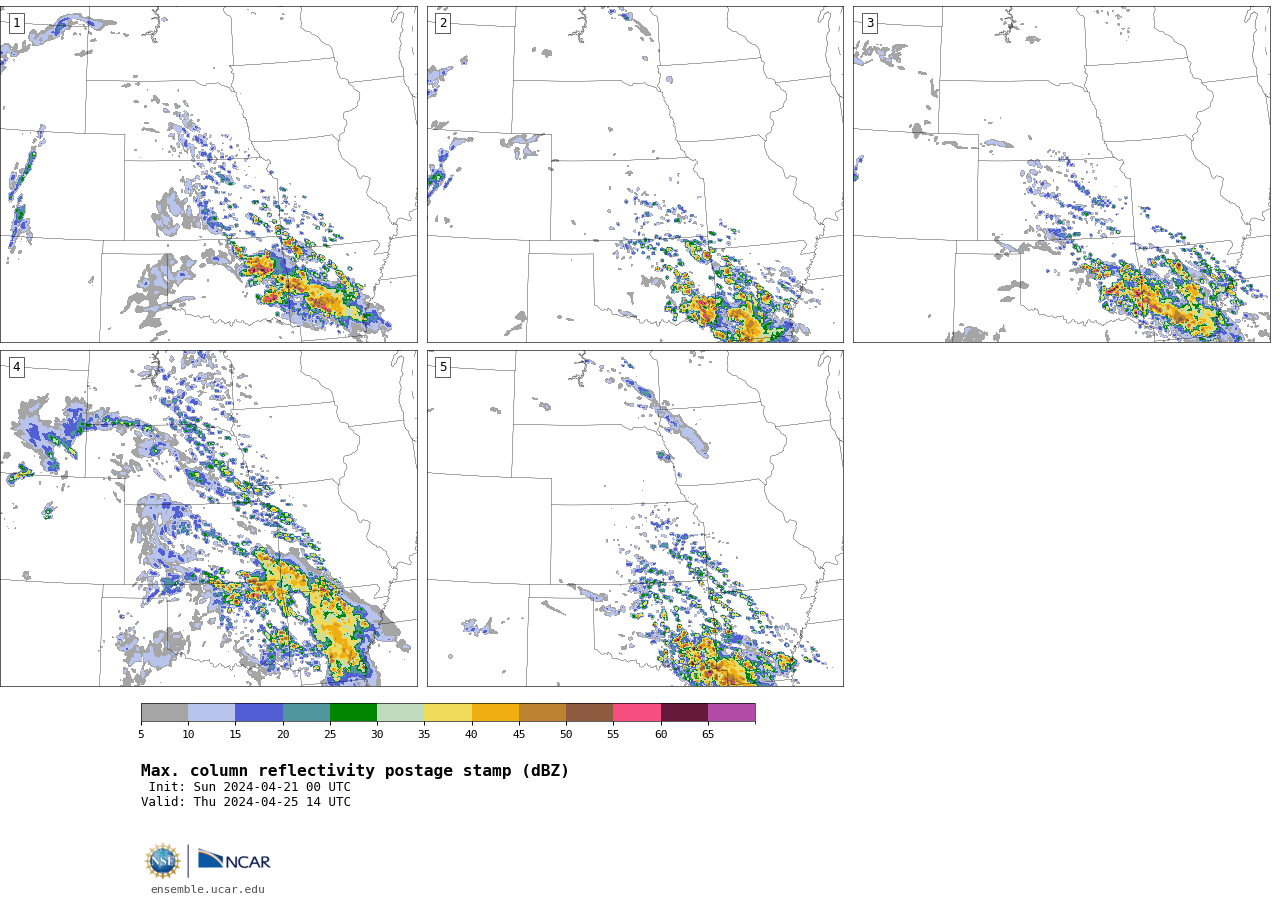
Task: Click the tan 45-50 dBZ swatch
Action: pyautogui.click(x=542, y=712)
